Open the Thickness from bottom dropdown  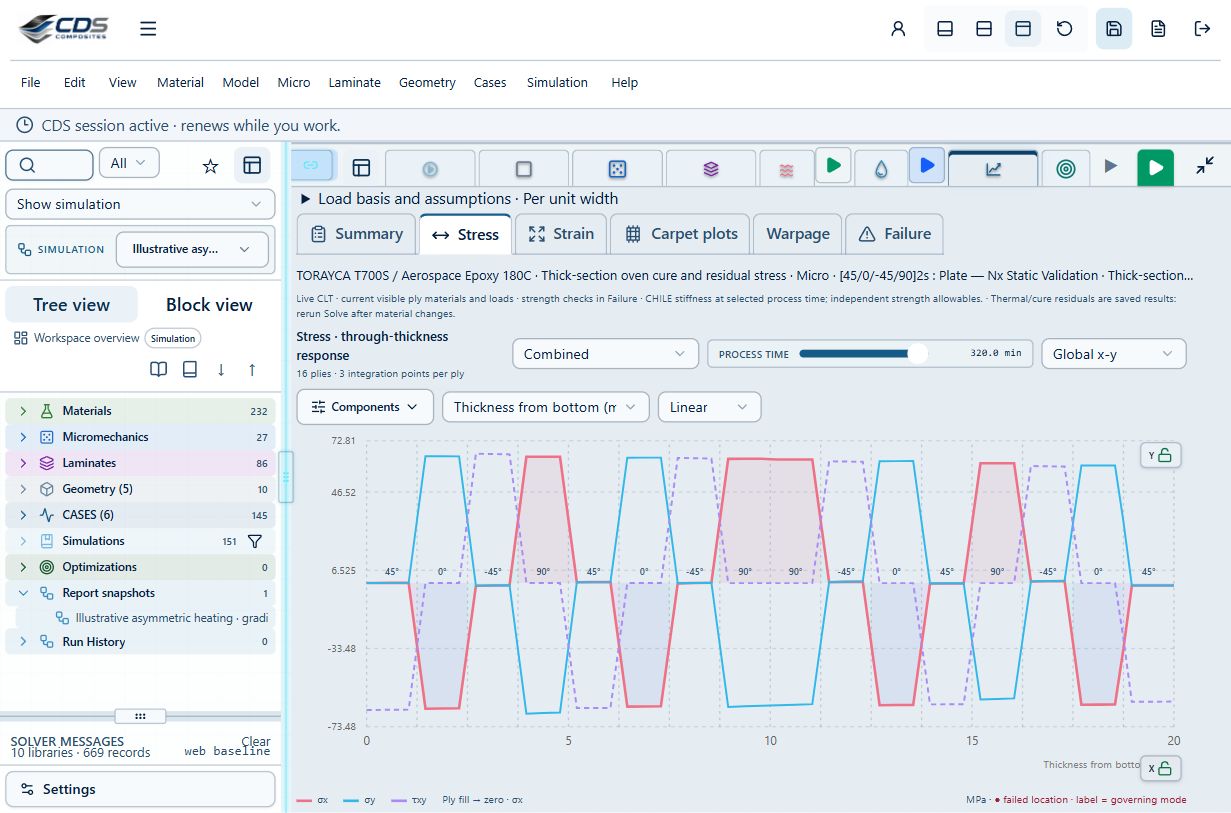click(546, 407)
